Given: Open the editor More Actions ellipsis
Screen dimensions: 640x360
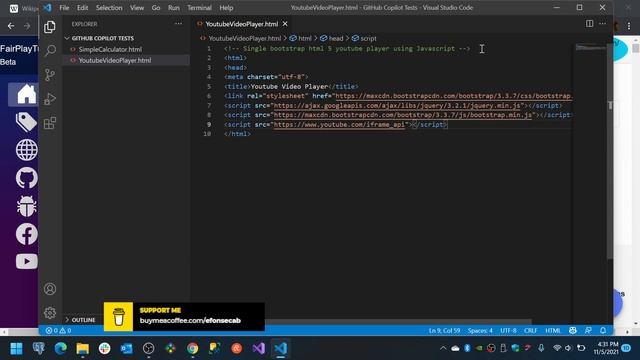Looking at the screenshot, I should point(602,24).
